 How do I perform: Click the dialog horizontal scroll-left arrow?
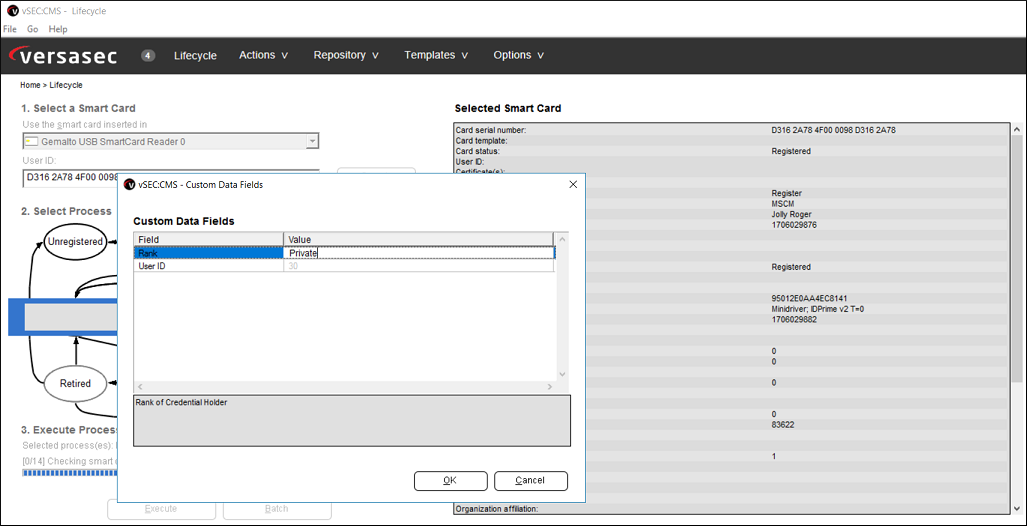pos(140,387)
